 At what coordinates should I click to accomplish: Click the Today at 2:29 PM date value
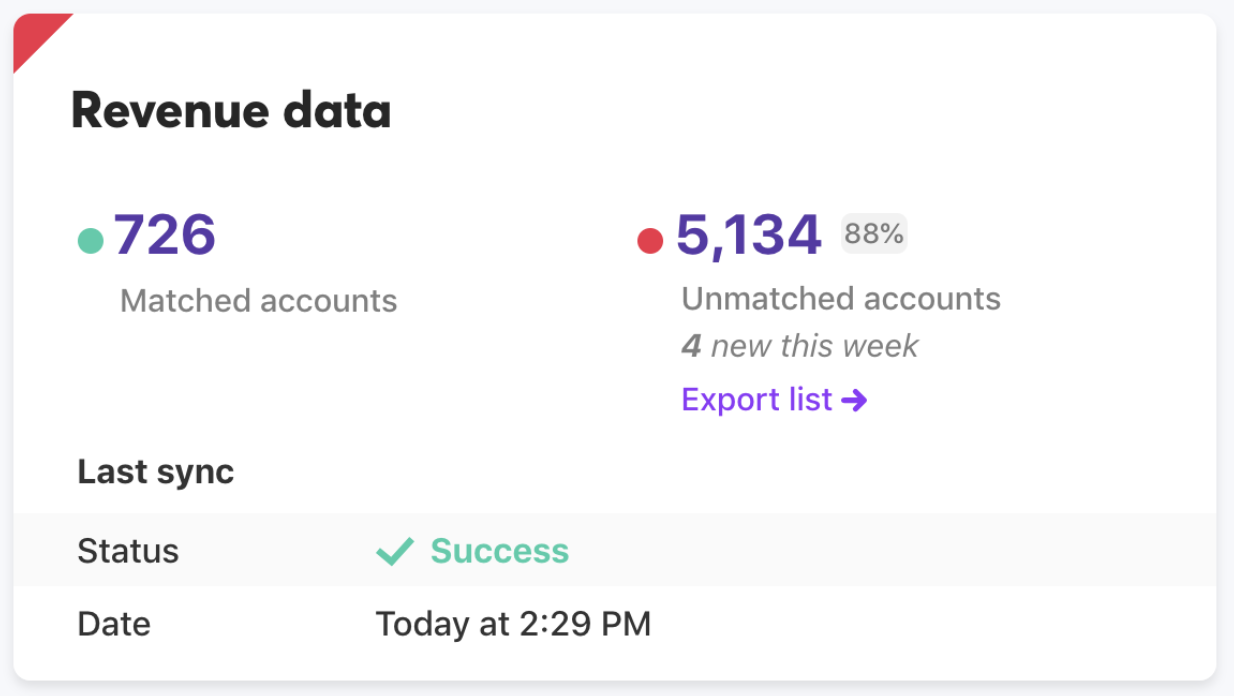point(513,623)
